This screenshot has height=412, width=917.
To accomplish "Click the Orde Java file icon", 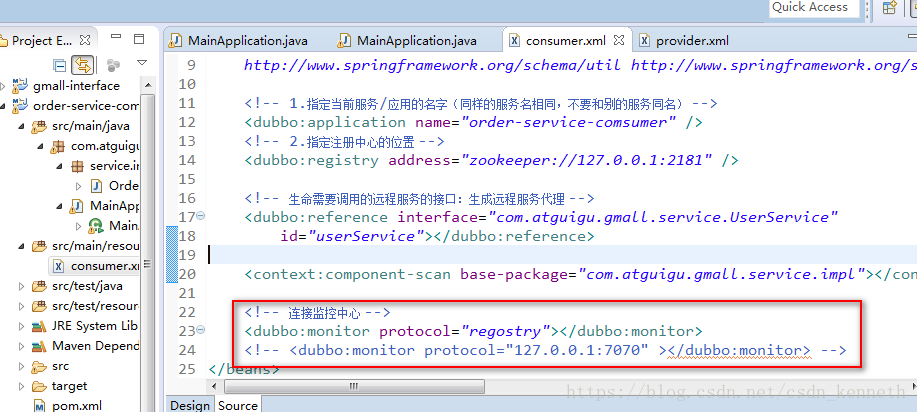I will [x=96, y=186].
